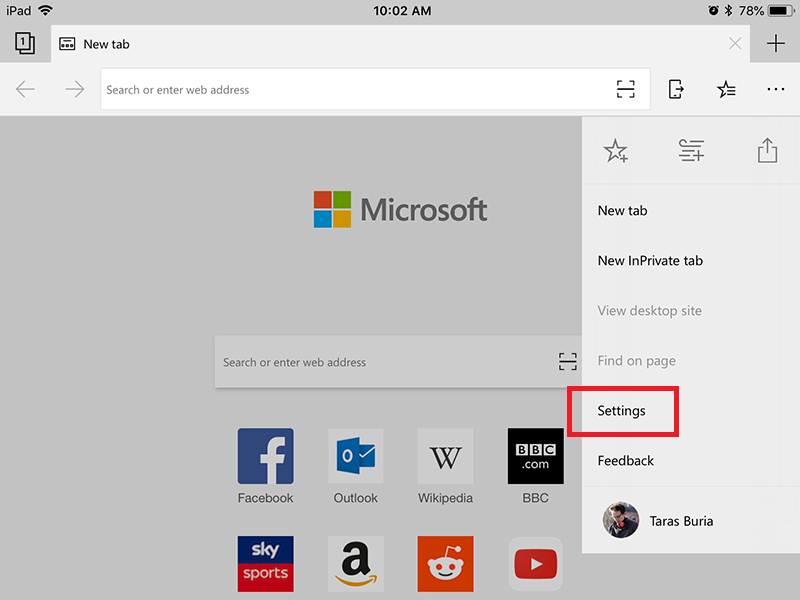Open the YouTube top site tile

click(536, 564)
